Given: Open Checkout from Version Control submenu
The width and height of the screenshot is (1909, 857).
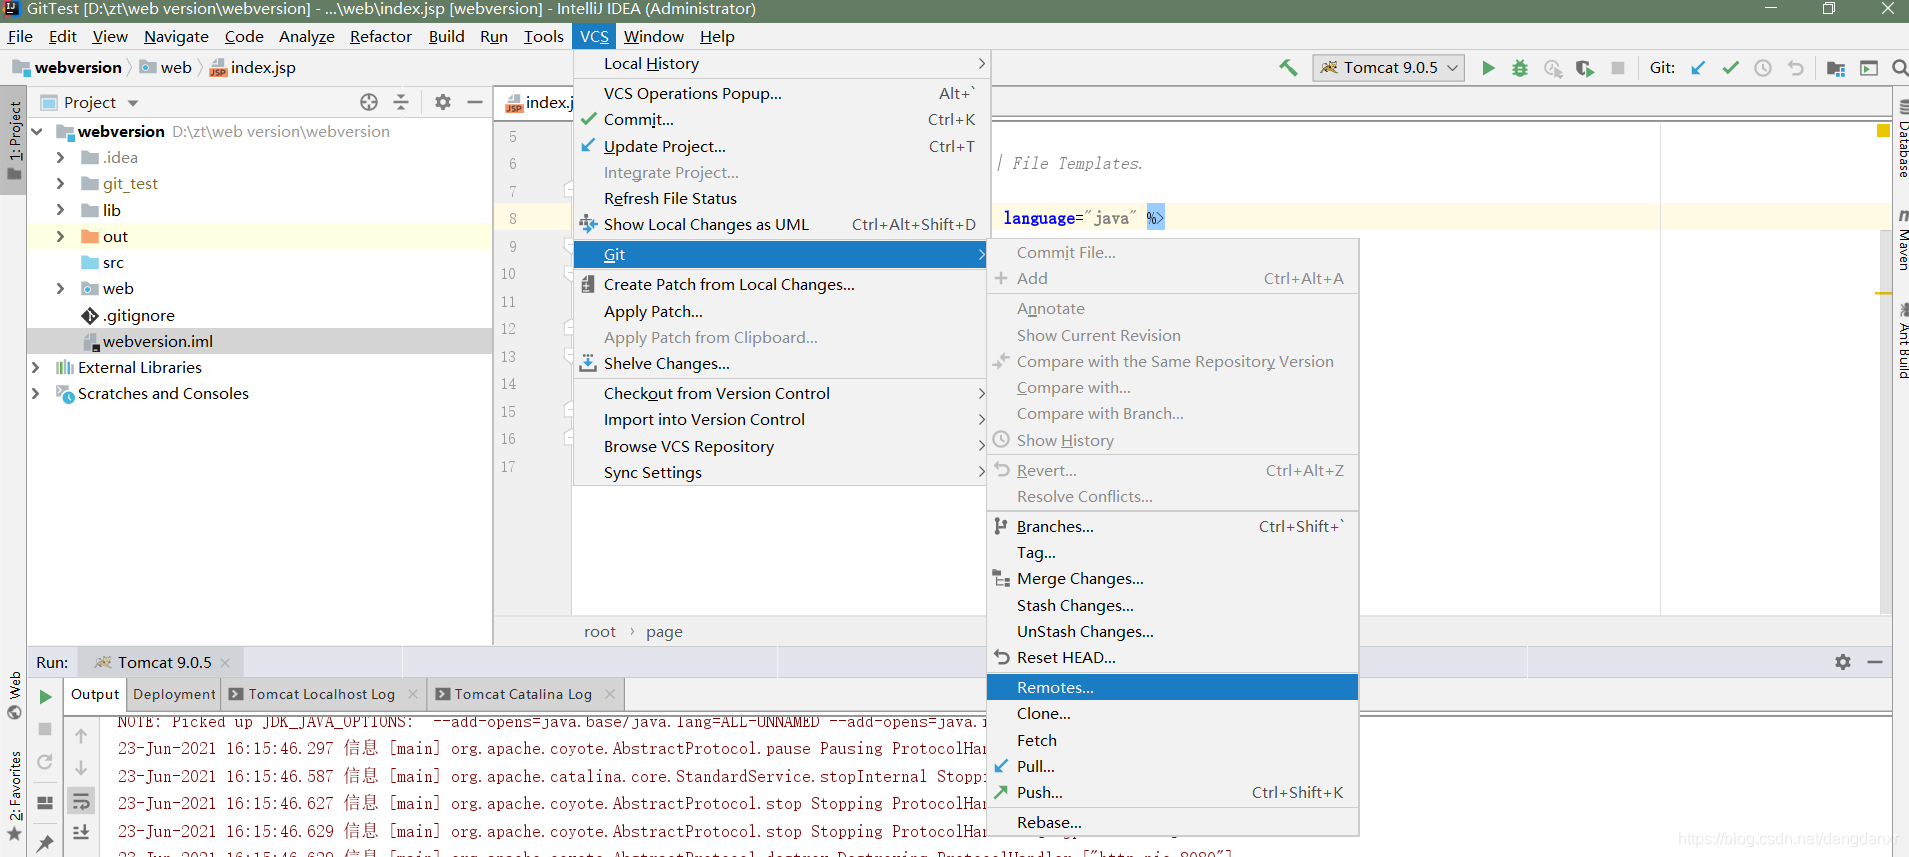Looking at the screenshot, I should pos(780,393).
